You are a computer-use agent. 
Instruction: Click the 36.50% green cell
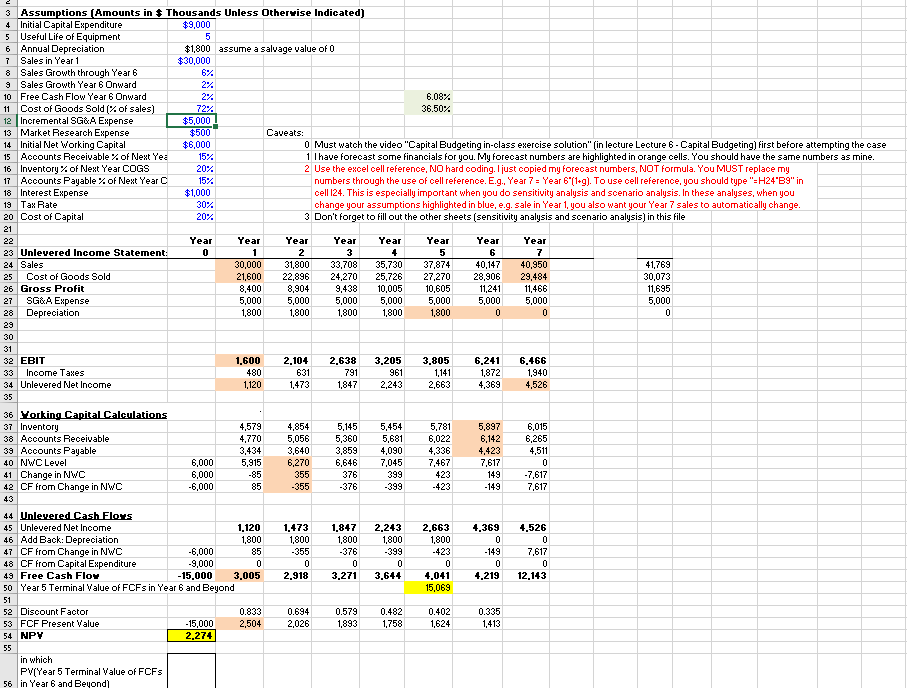pyautogui.click(x=428, y=109)
